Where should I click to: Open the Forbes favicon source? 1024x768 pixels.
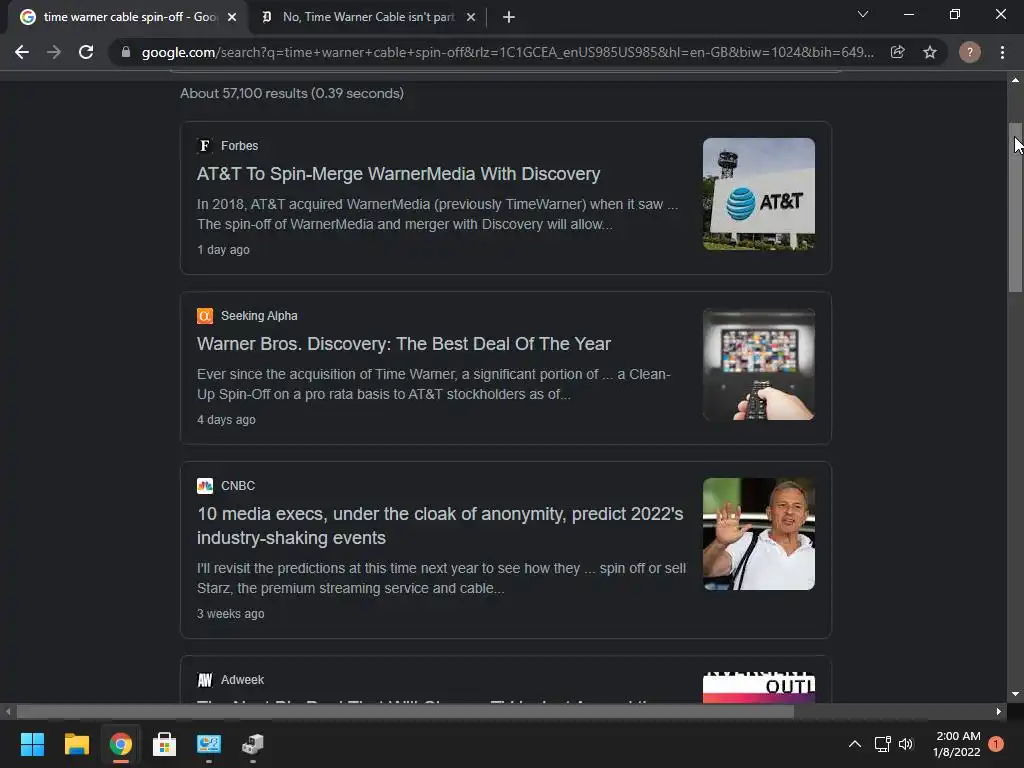204,146
